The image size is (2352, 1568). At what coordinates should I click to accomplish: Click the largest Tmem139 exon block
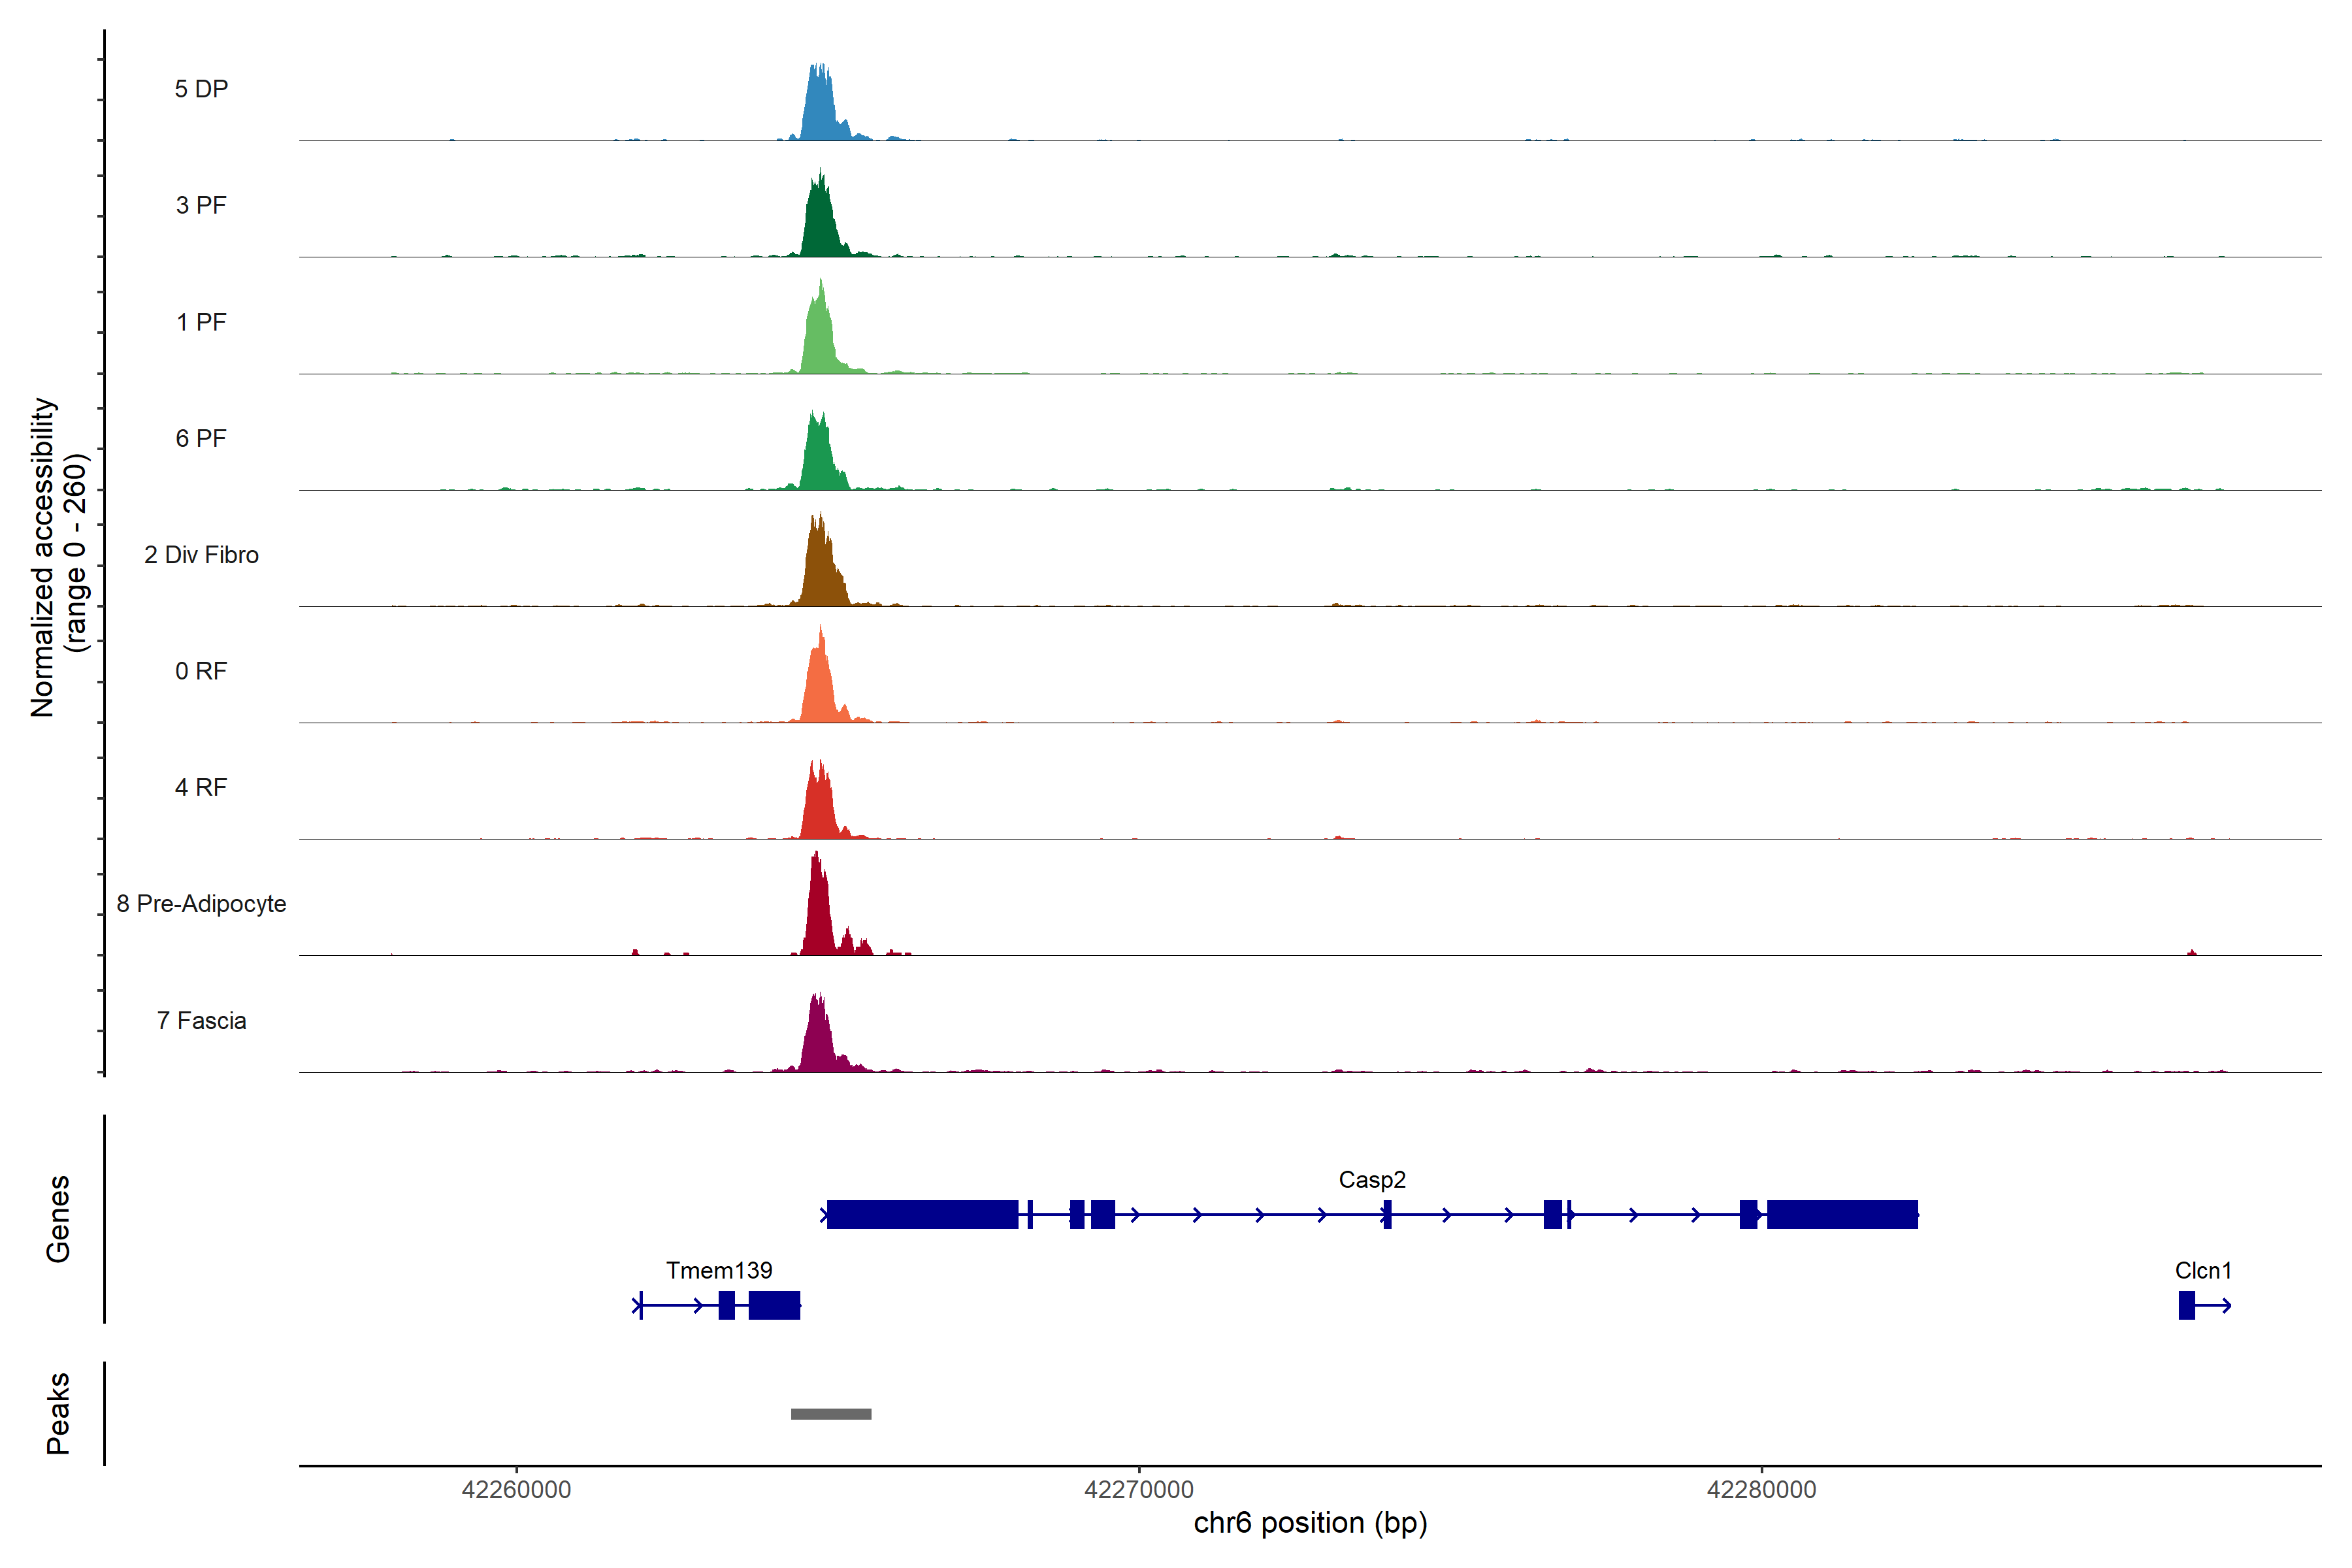click(x=774, y=1305)
